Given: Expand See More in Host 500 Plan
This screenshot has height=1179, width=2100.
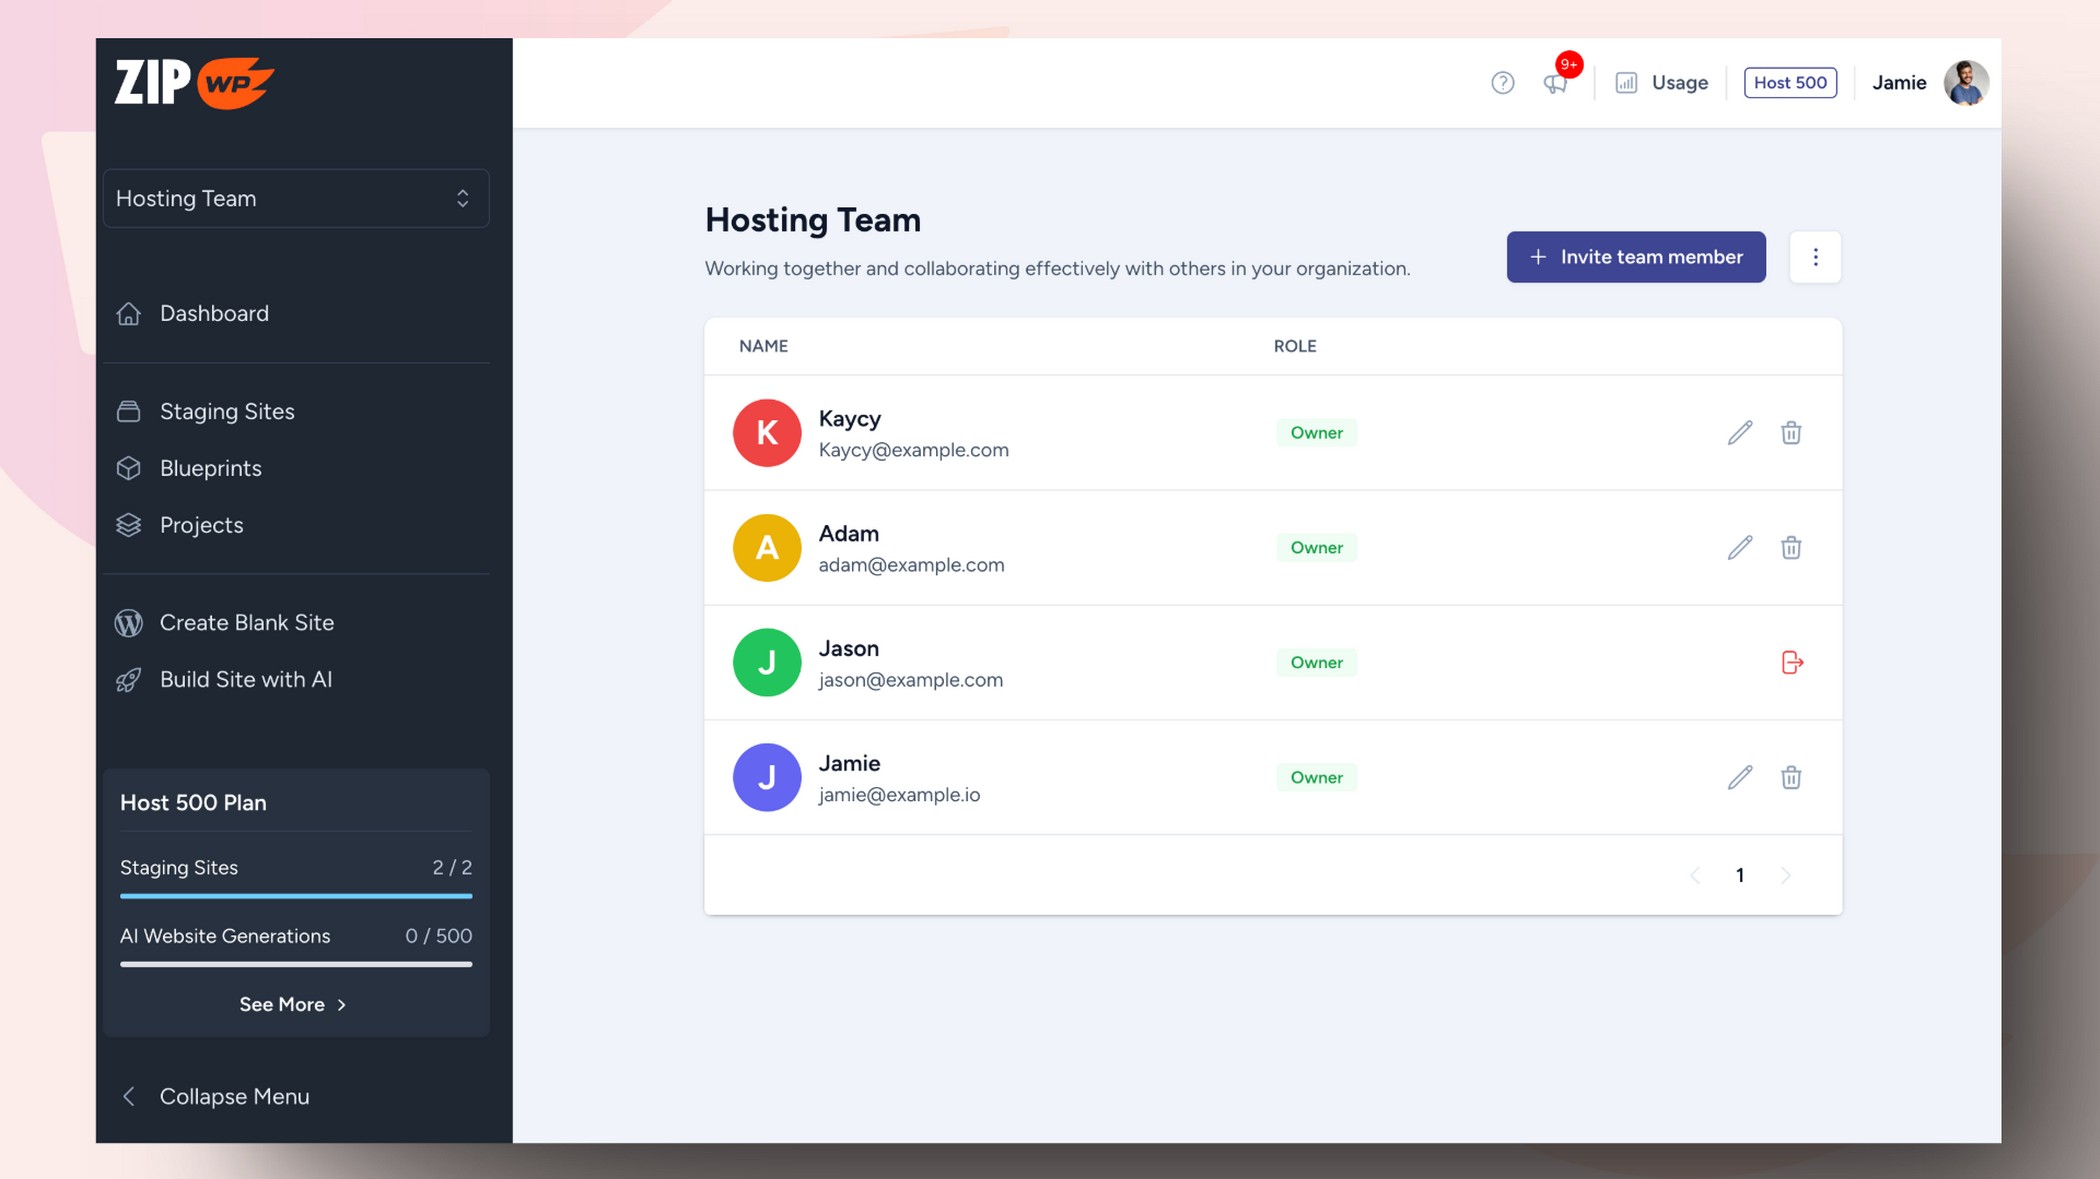Looking at the screenshot, I should click(x=293, y=1004).
